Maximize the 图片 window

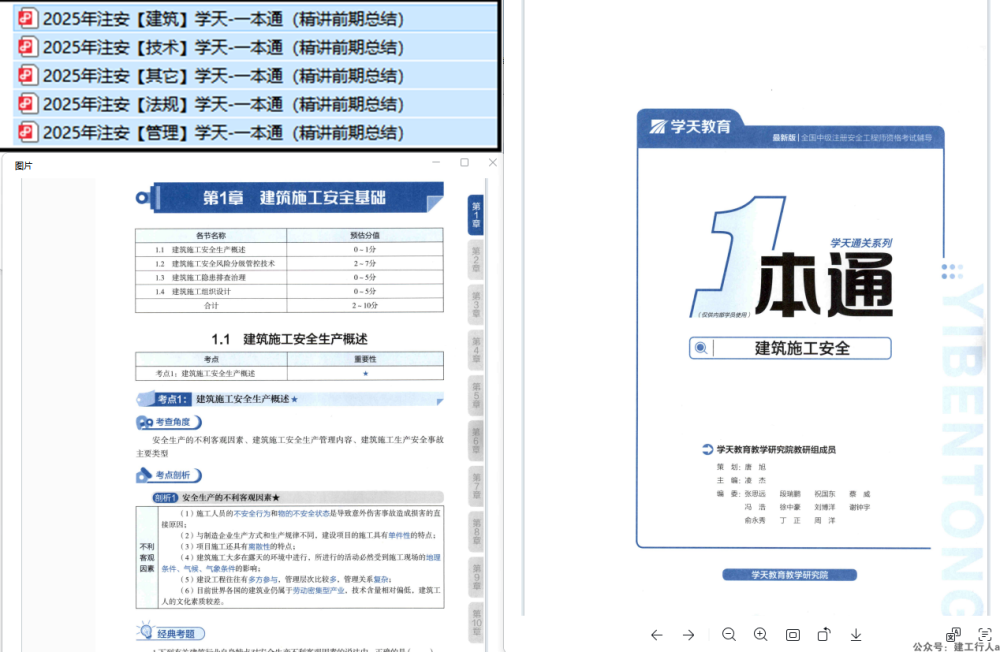(x=464, y=162)
